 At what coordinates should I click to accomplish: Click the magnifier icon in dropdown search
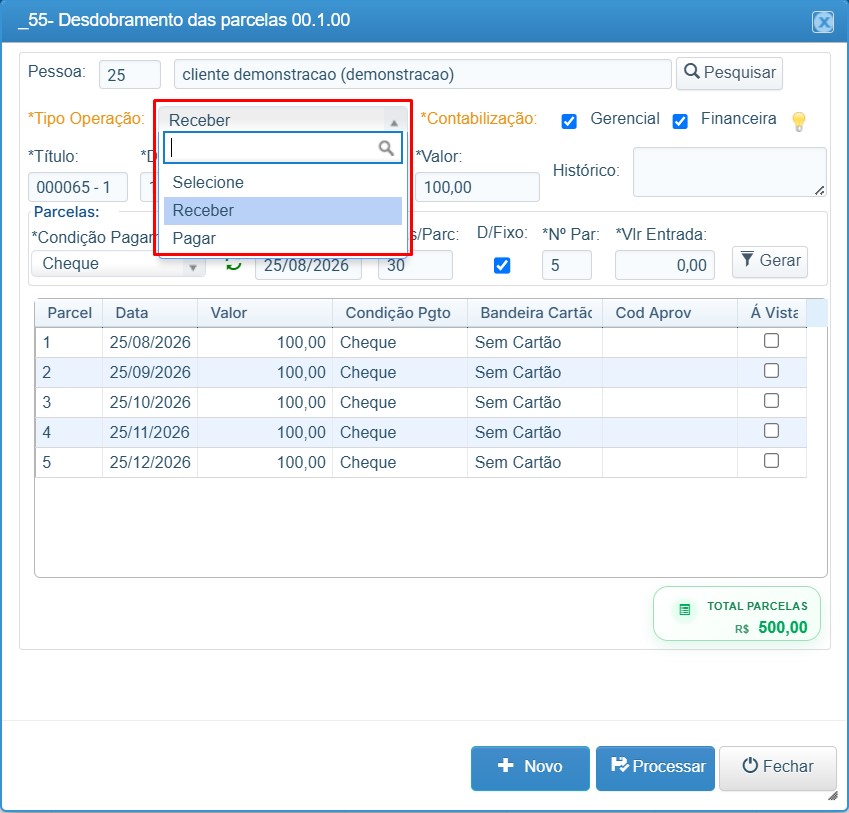tap(386, 148)
